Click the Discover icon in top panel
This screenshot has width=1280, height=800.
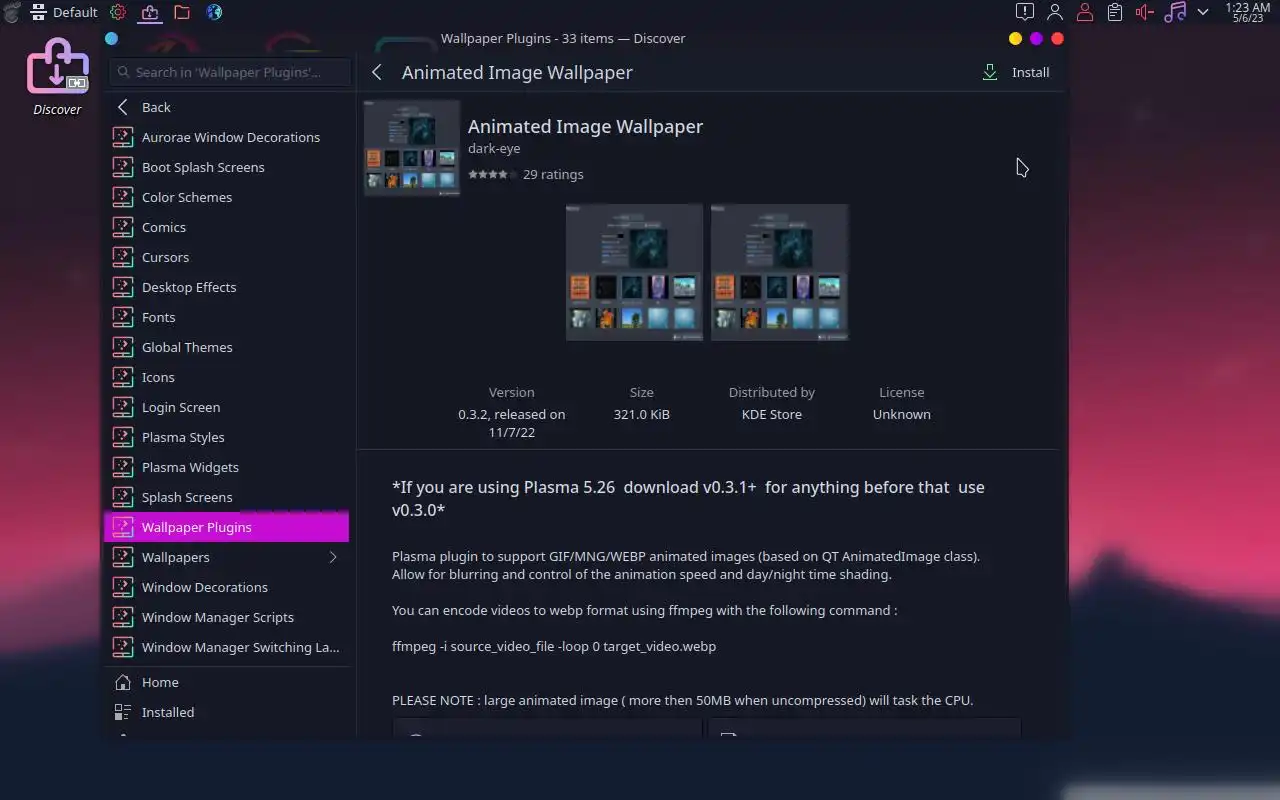(150, 12)
